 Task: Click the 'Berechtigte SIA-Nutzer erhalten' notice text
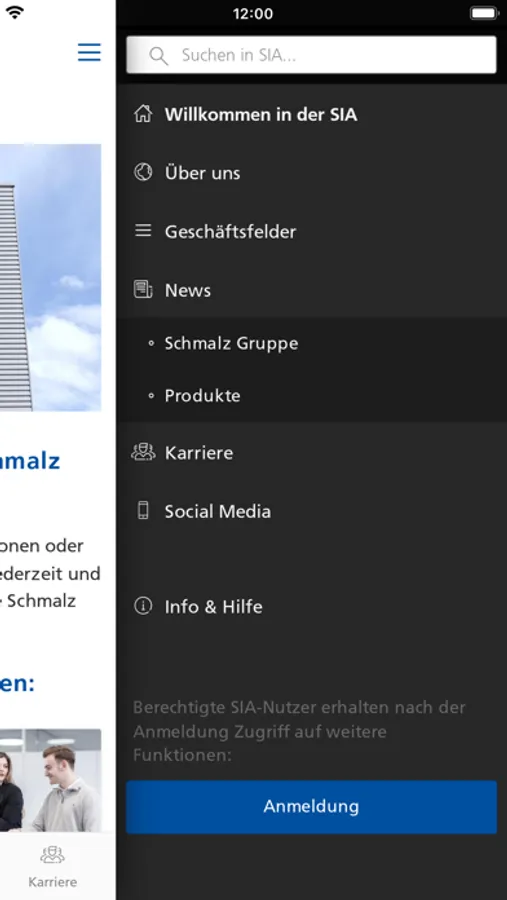(x=299, y=731)
